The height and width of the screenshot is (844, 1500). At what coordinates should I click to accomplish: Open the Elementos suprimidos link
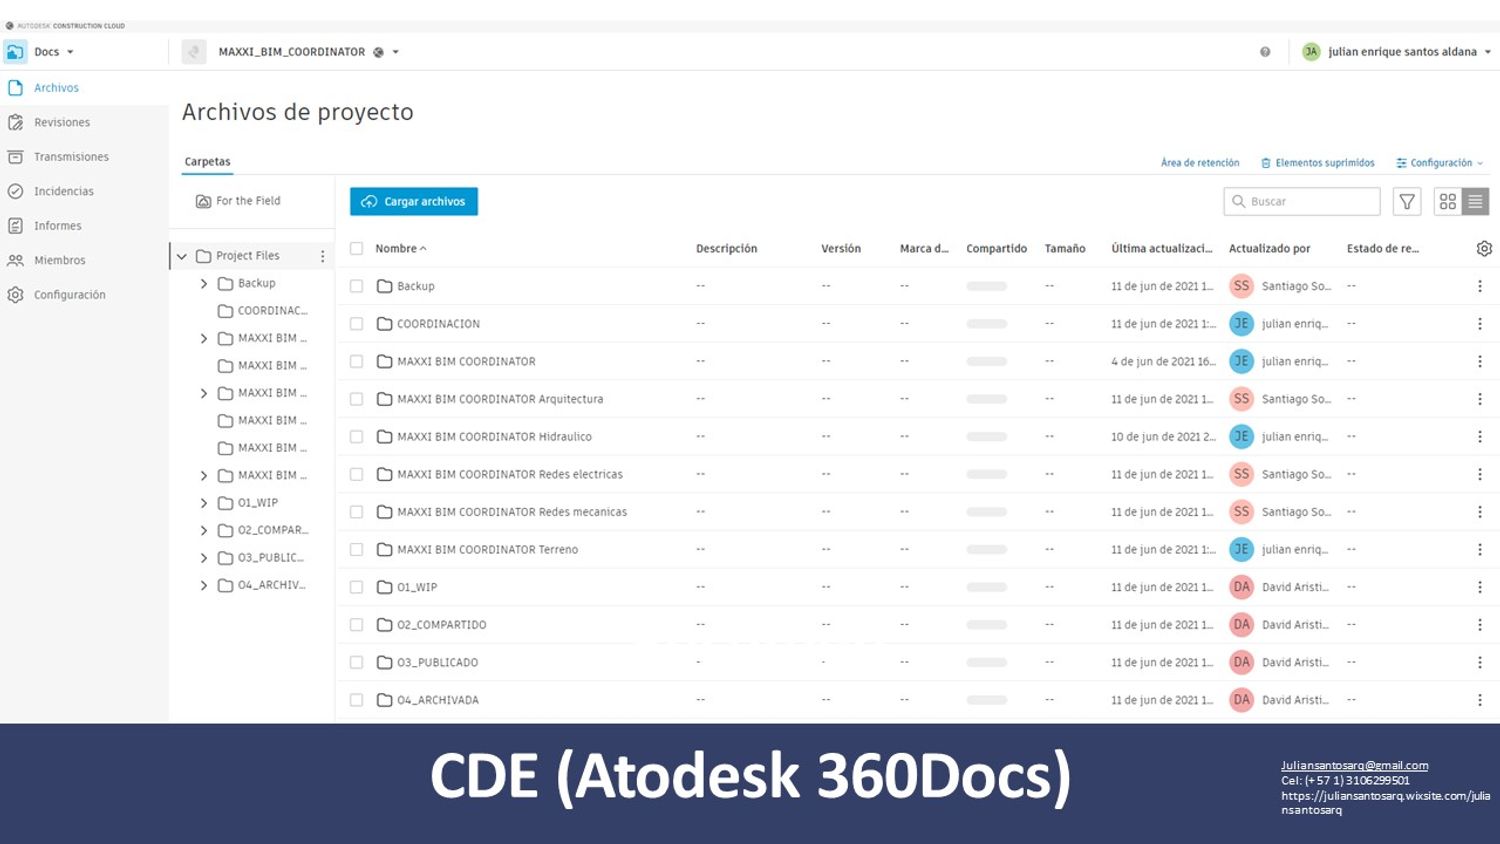(1317, 163)
